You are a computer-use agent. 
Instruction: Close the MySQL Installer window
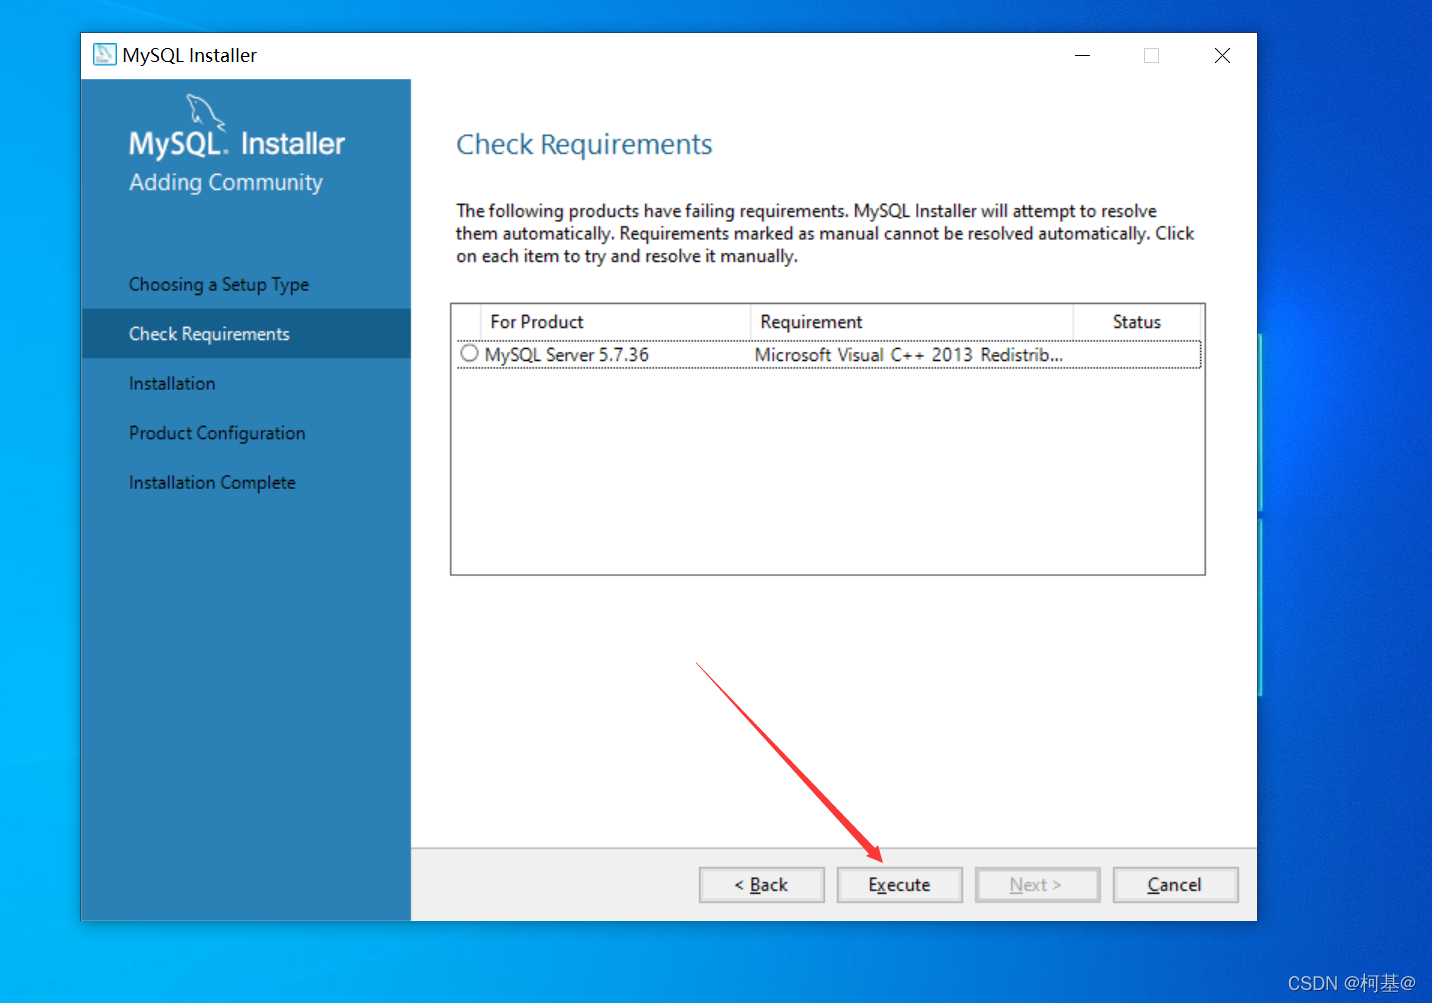click(1222, 55)
